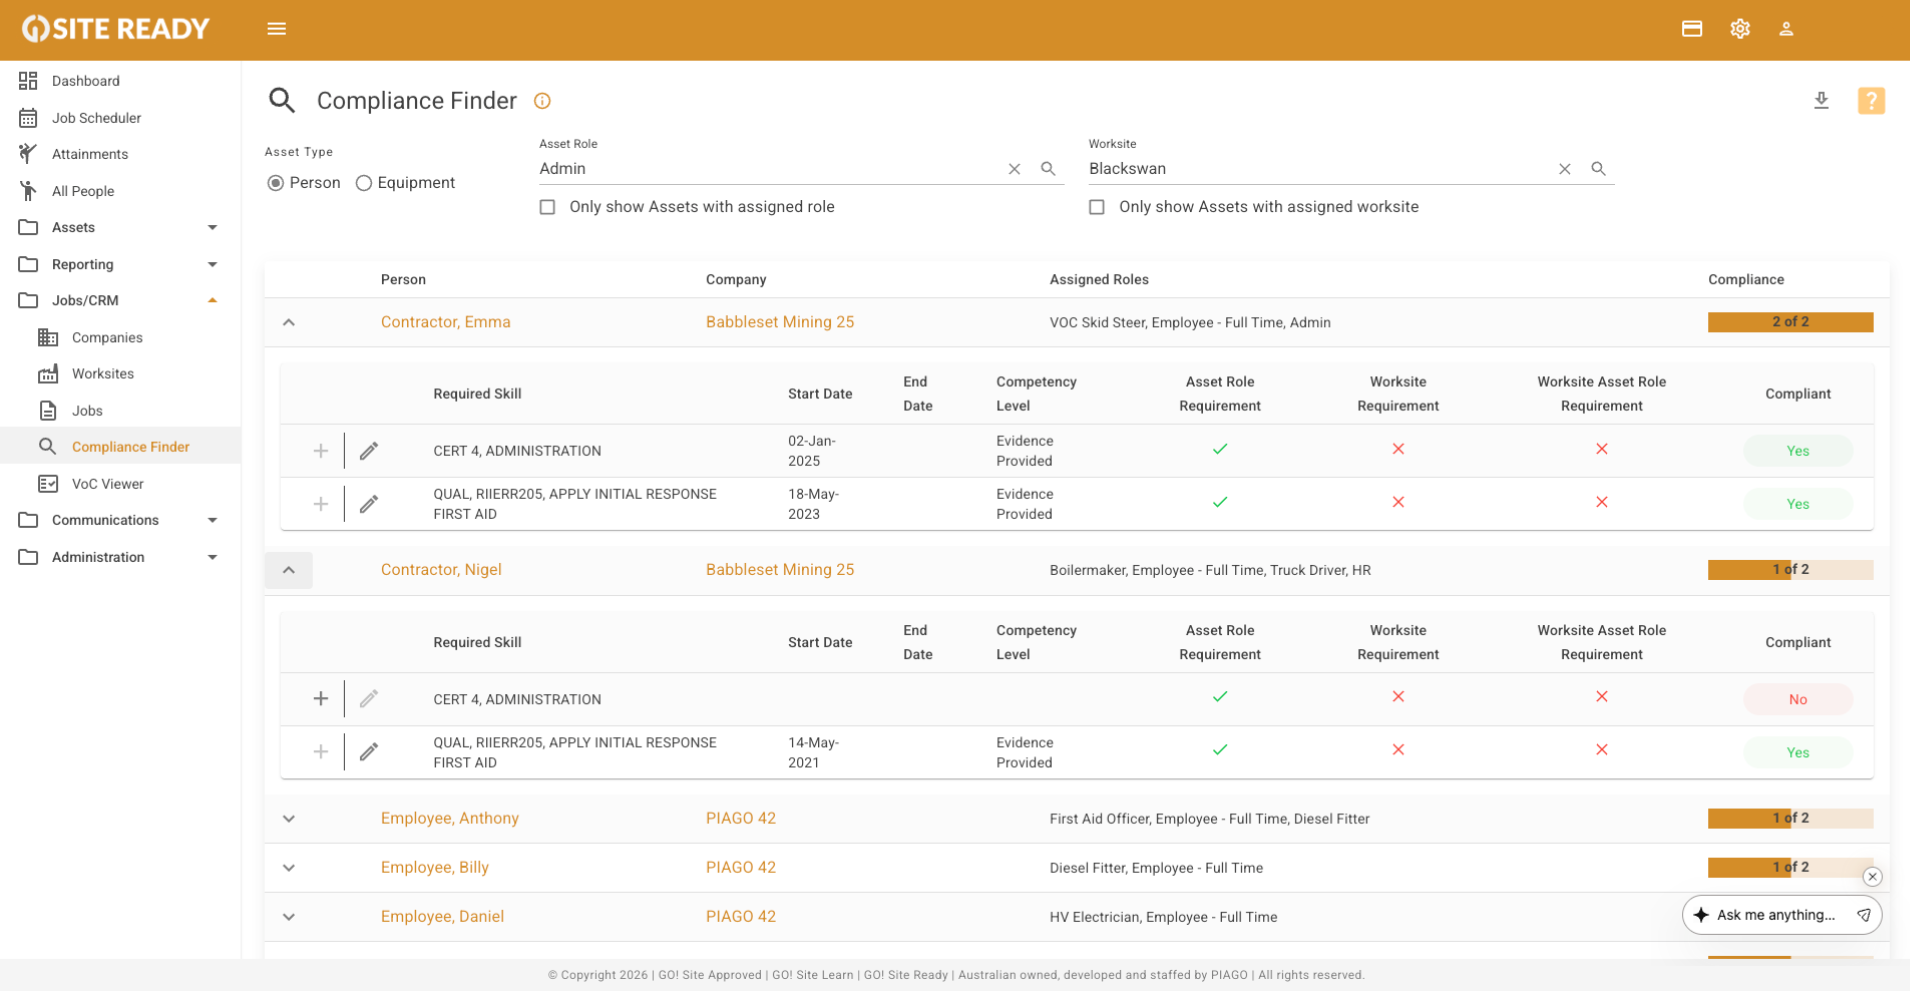This screenshot has height=991, width=1910.
Task: Expand Employee, Anthony's compliance details
Action: pos(289,818)
